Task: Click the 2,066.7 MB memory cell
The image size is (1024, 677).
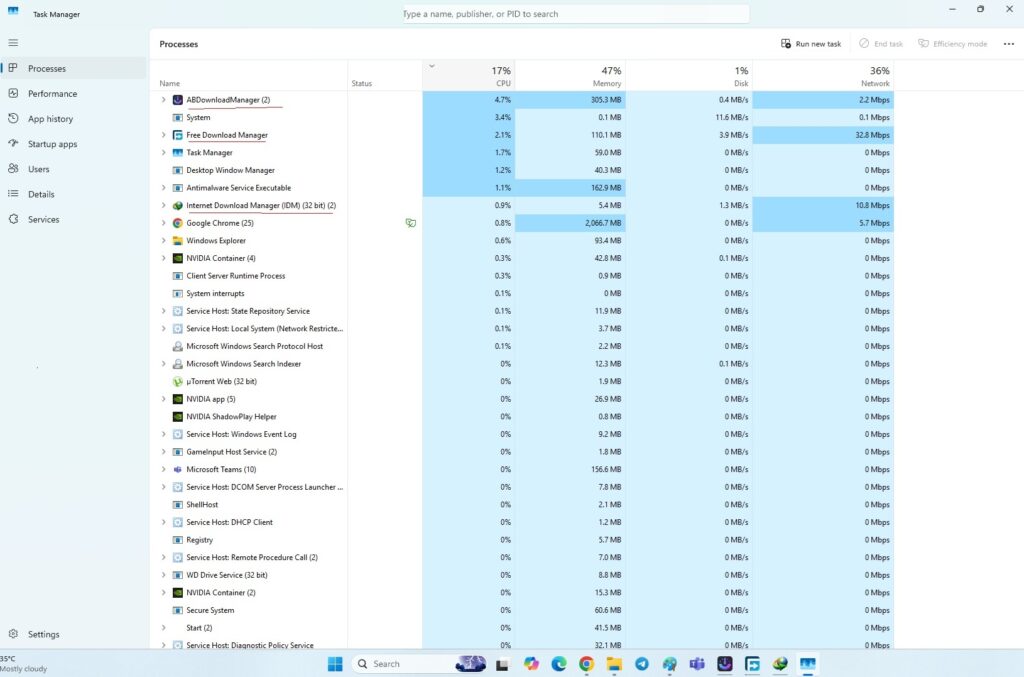Action: [570, 223]
